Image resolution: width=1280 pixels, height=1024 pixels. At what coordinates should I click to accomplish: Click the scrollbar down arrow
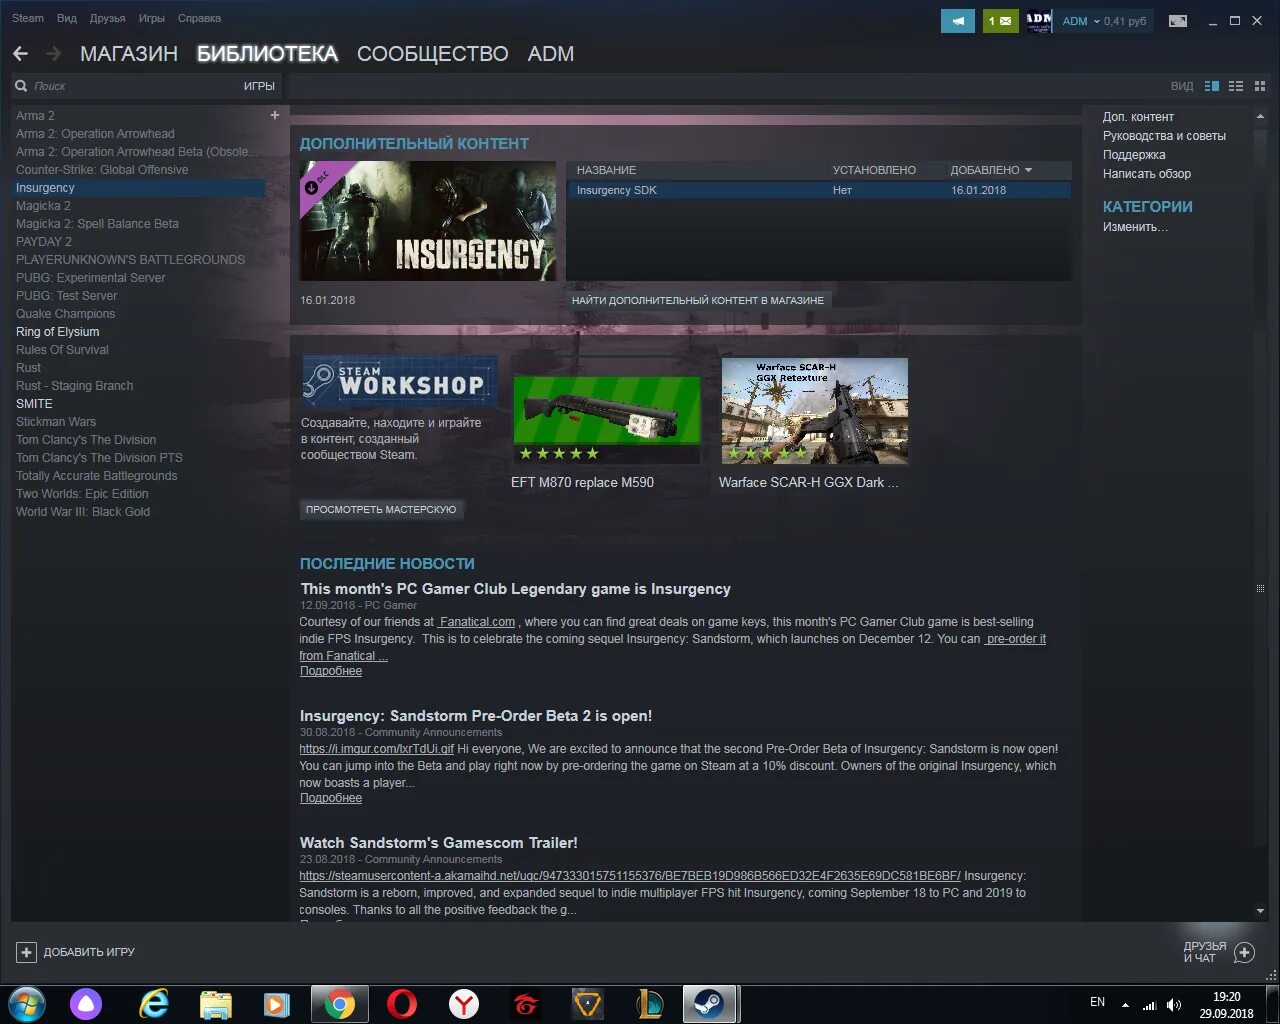tap(1260, 911)
